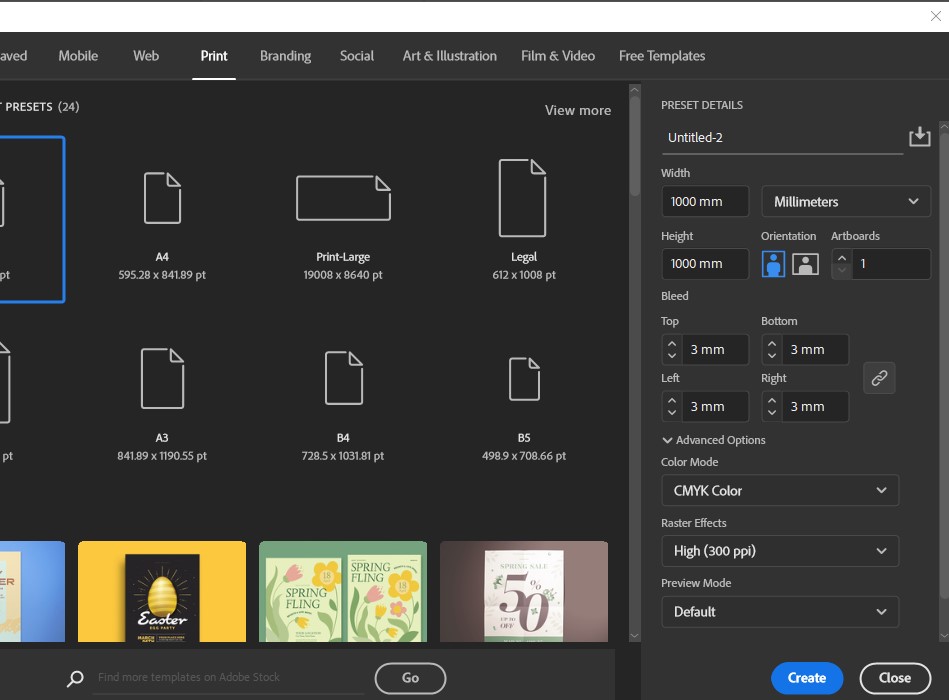
Task: Open the CMYK Color mode dropdown
Action: 780,491
